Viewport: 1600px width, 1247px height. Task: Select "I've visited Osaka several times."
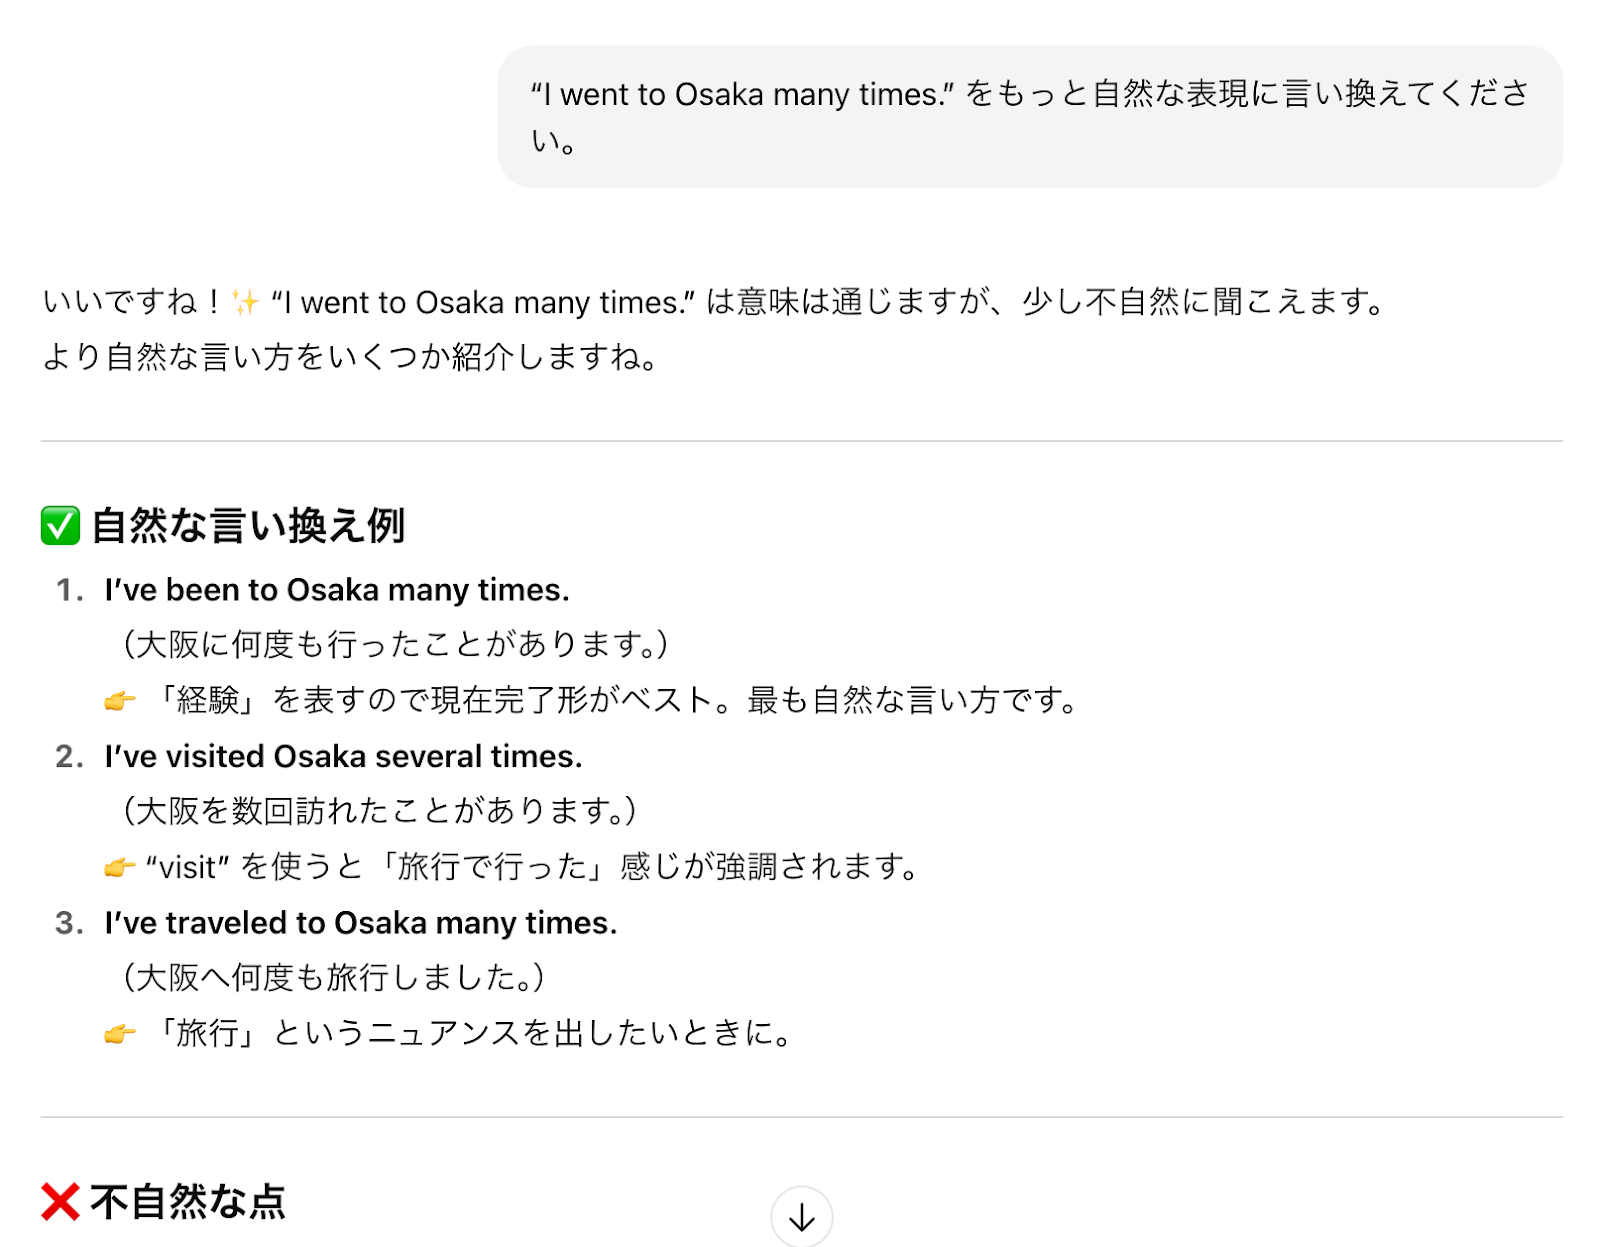click(x=343, y=756)
